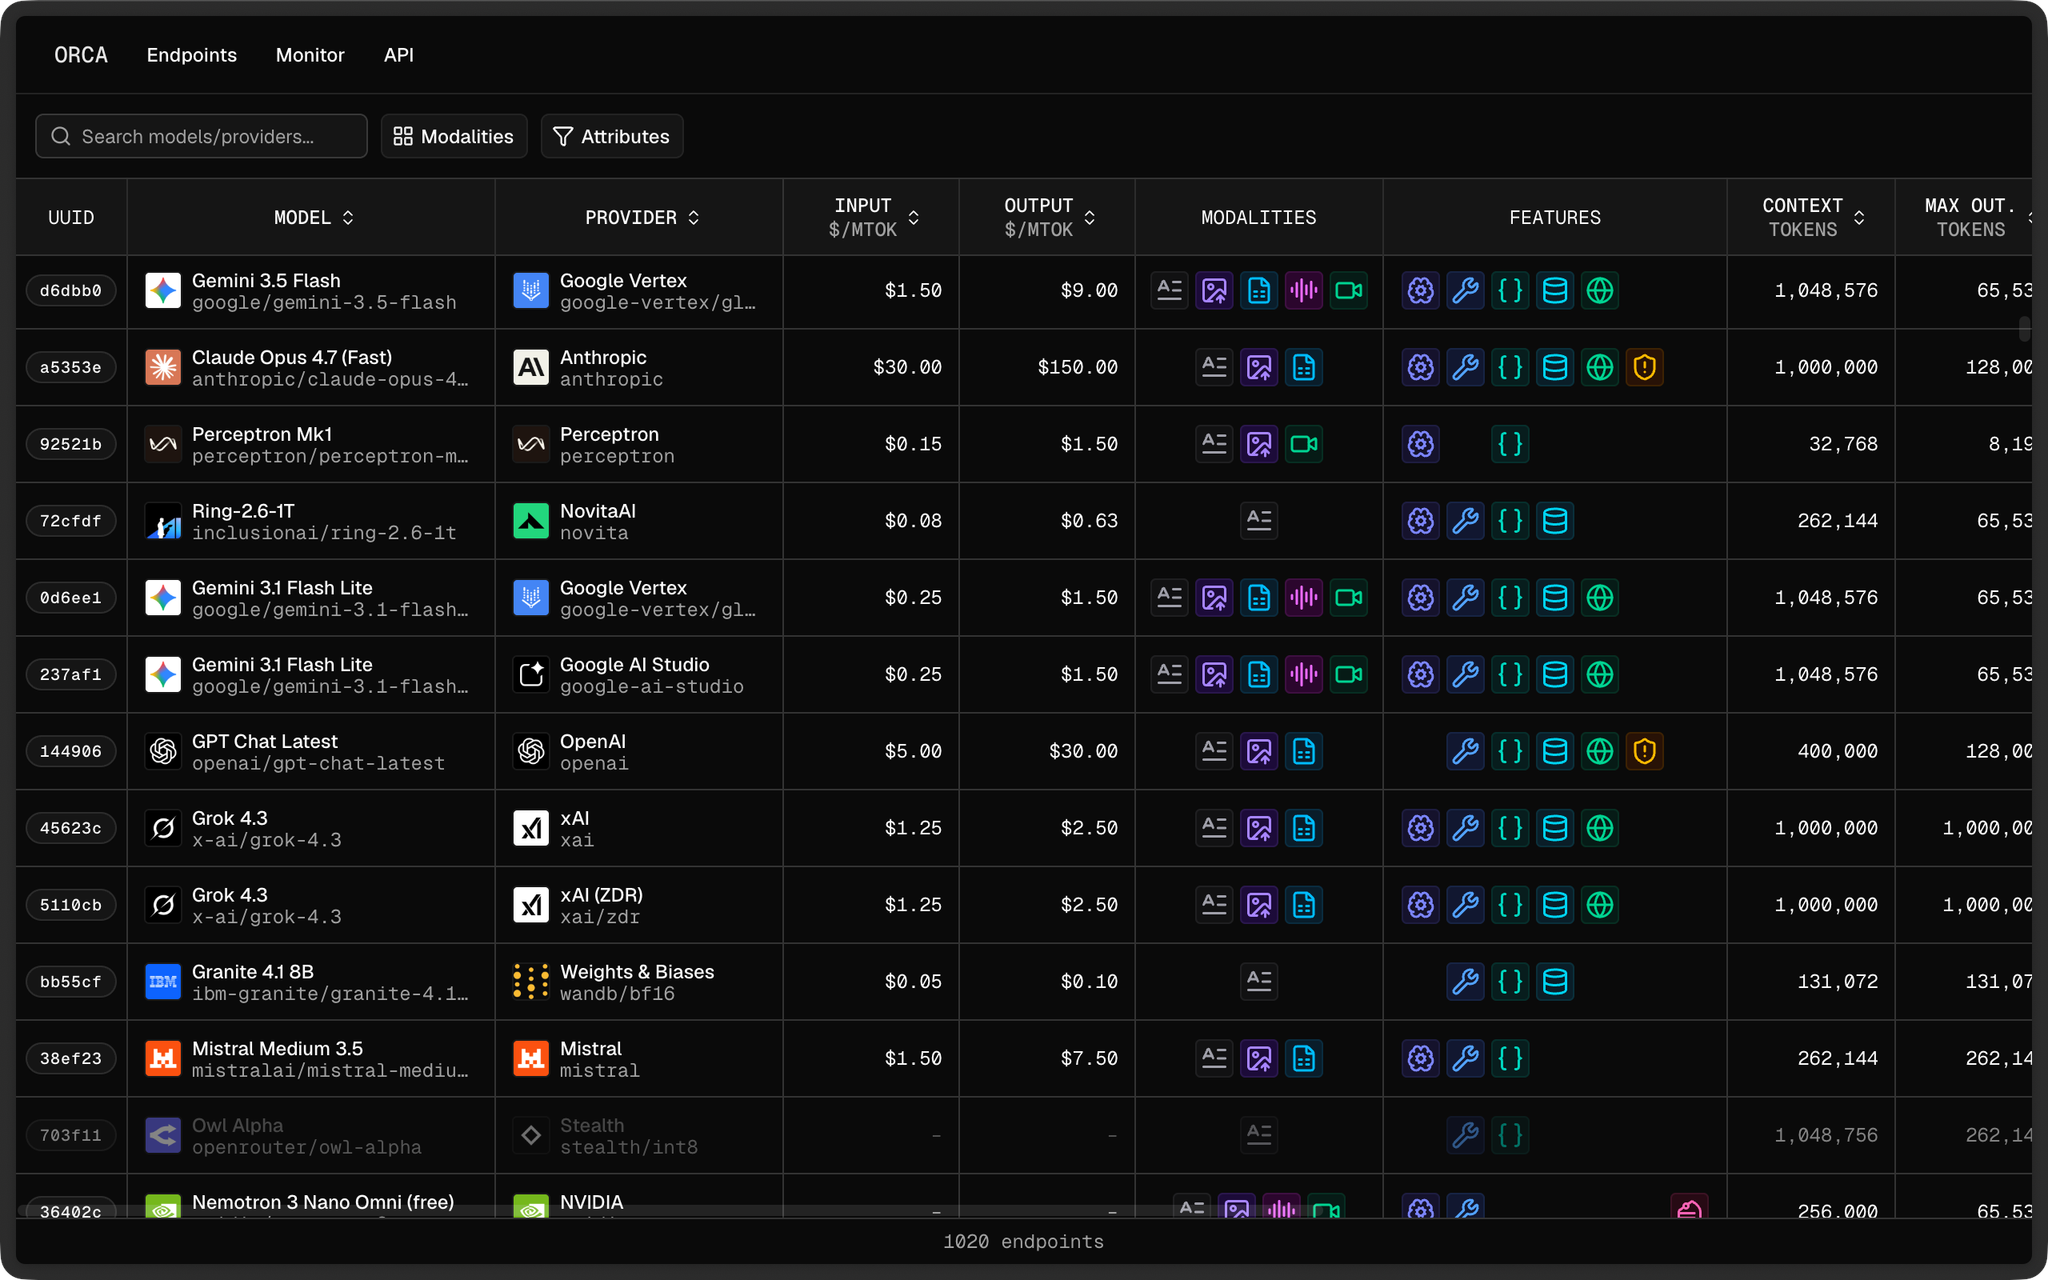Click the Google AI Studio provider logo
This screenshot has width=2048, height=1280.
tap(531, 675)
